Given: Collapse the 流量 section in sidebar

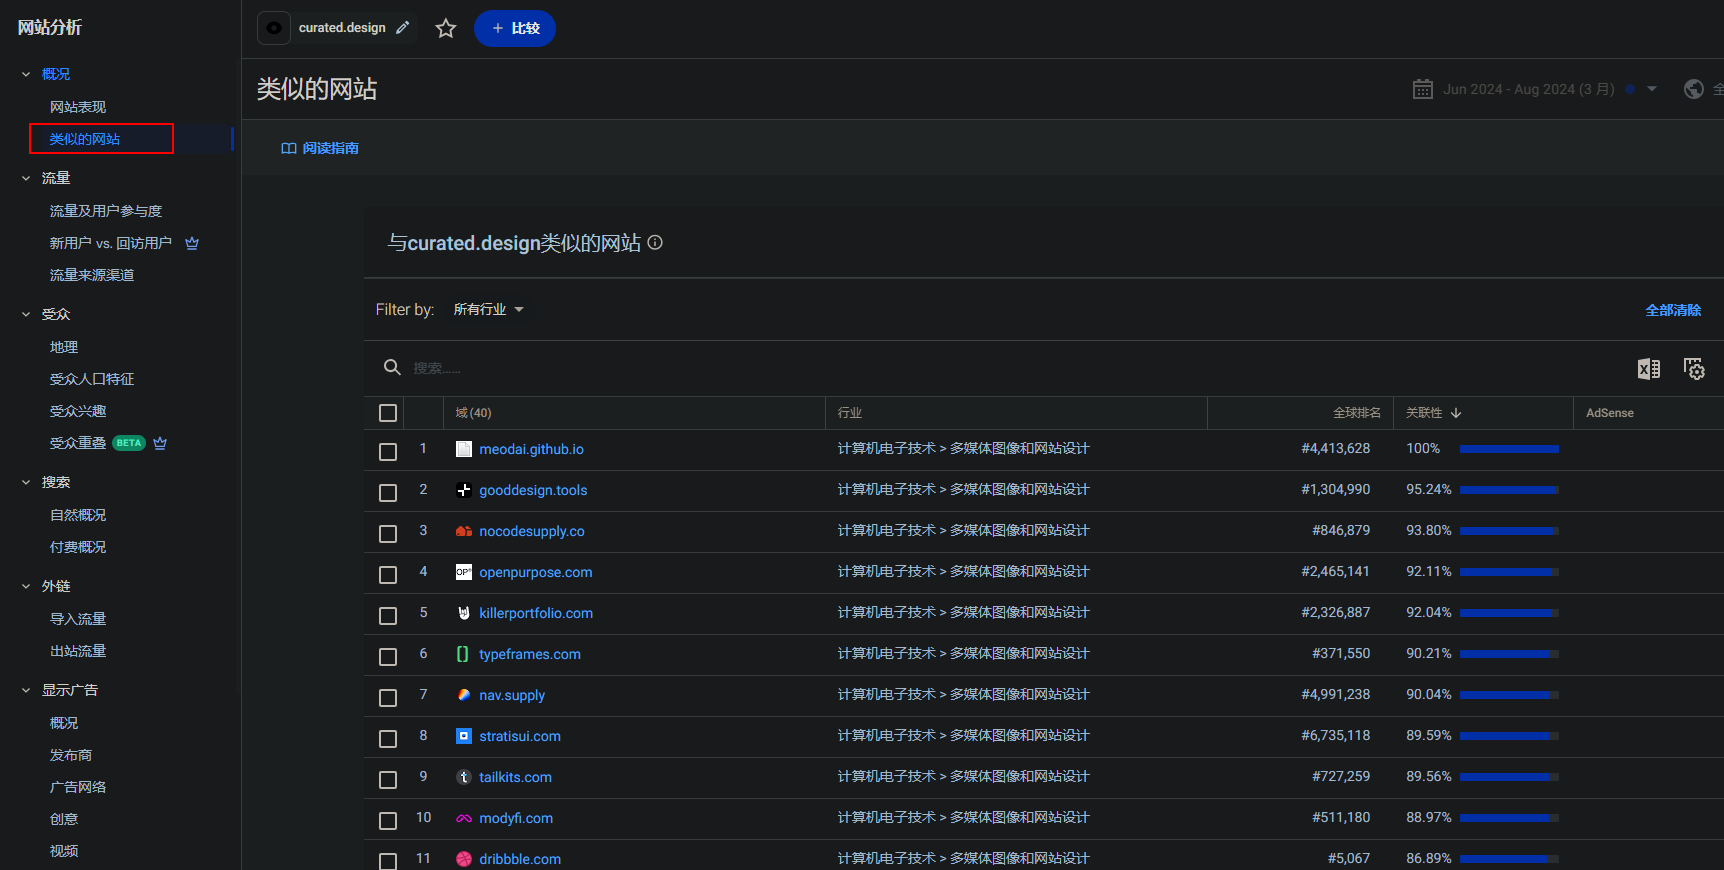Looking at the screenshot, I should (x=27, y=178).
